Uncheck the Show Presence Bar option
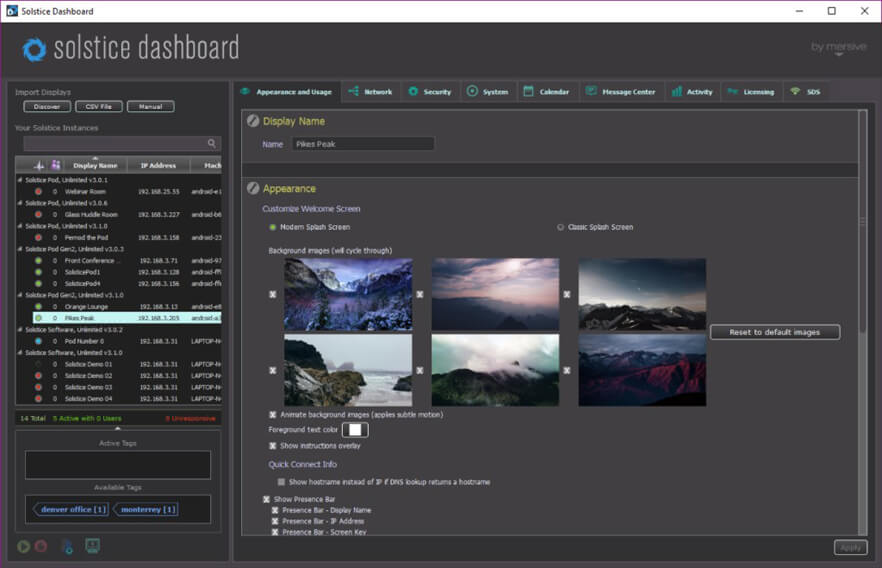Image resolution: width=882 pixels, height=568 pixels. pos(266,499)
